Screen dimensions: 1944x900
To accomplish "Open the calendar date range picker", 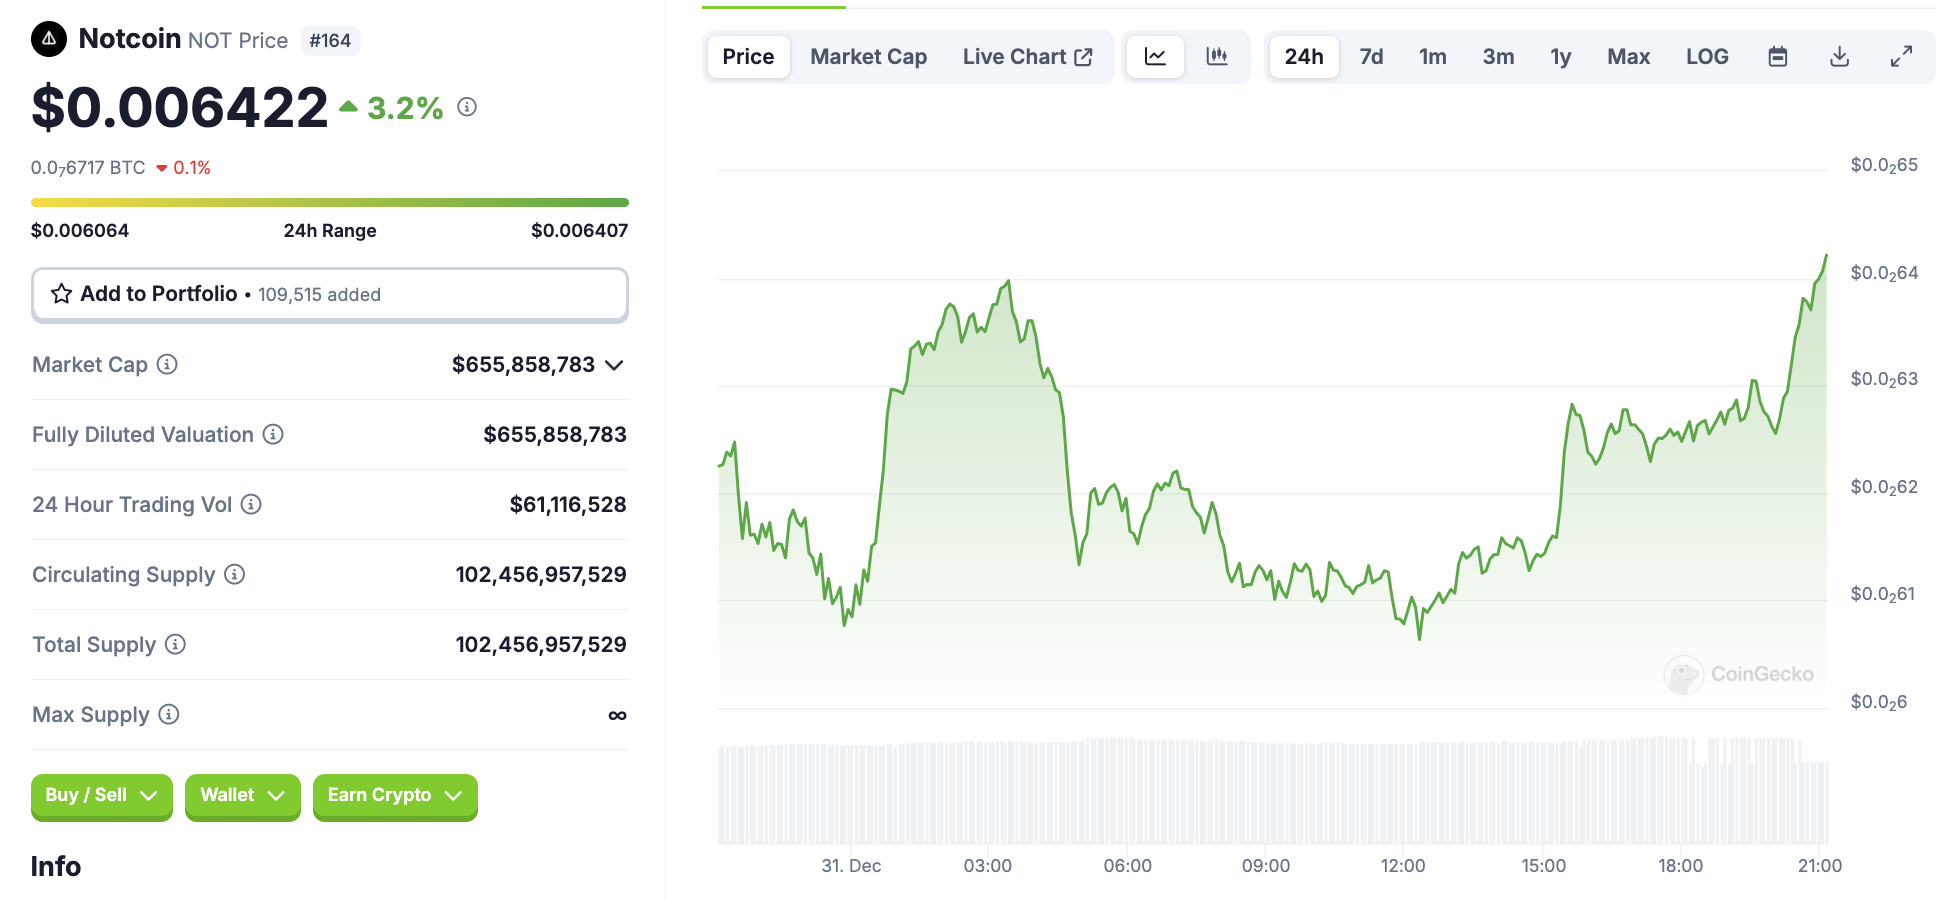I will coord(1778,57).
